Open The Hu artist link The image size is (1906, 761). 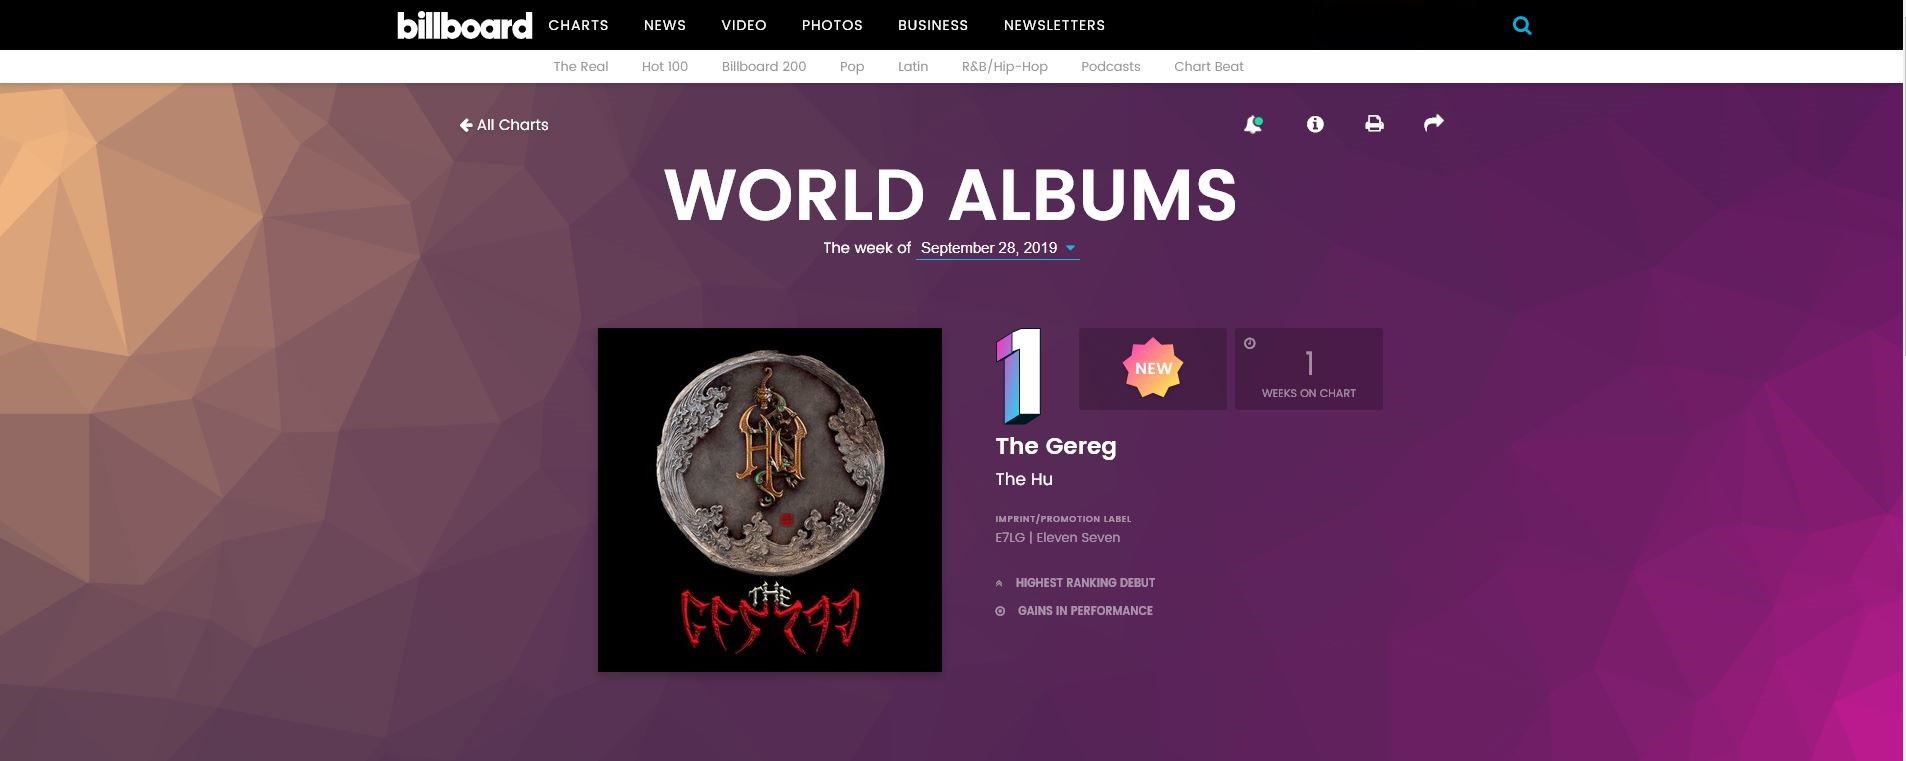click(1024, 479)
